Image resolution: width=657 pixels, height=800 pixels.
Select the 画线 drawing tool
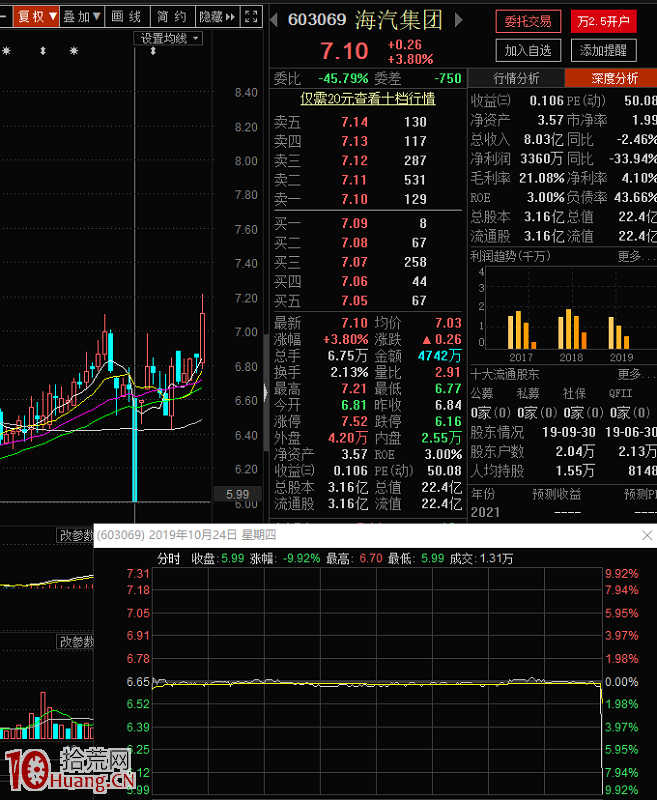[x=127, y=16]
